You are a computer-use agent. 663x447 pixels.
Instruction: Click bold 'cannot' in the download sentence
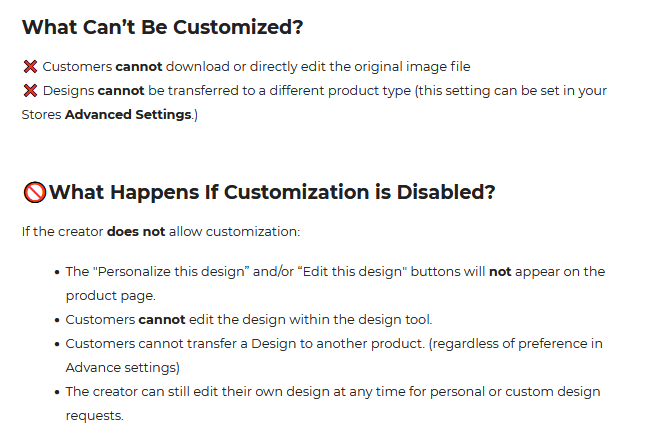tap(139, 66)
